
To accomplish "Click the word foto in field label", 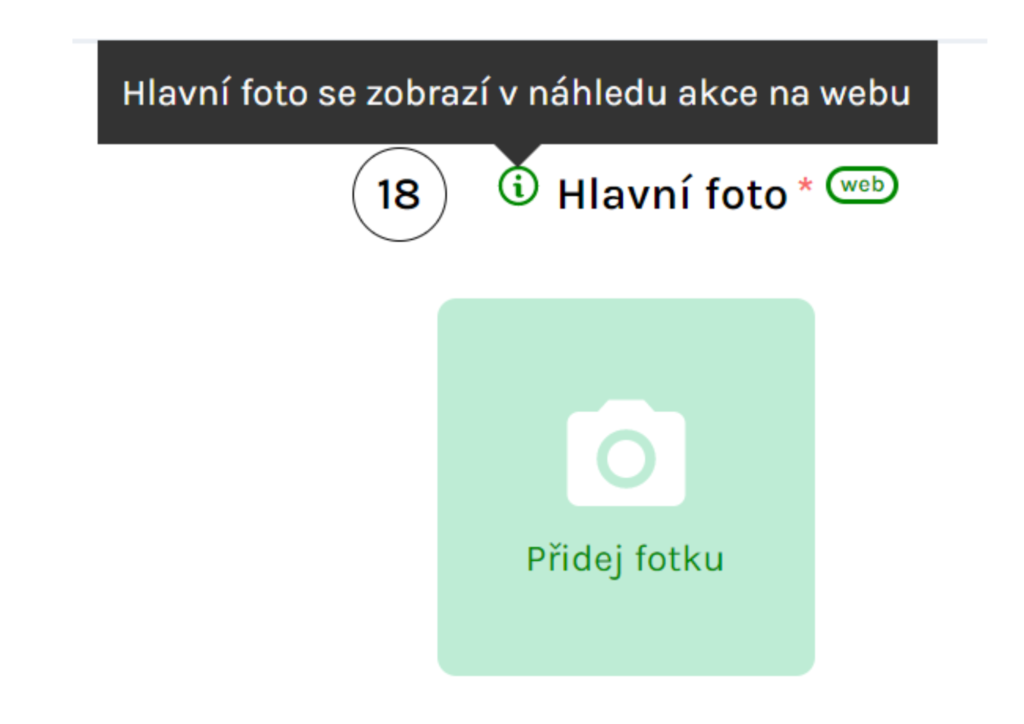I will pyautogui.click(x=746, y=195).
